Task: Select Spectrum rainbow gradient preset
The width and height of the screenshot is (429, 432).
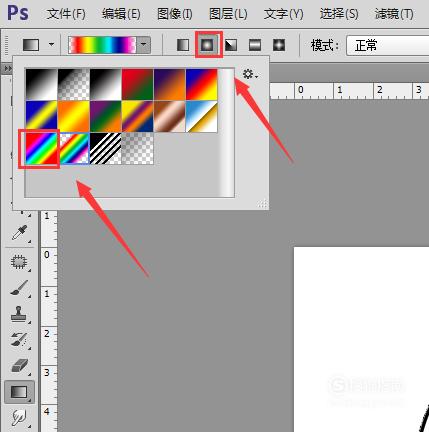Action: 42,149
